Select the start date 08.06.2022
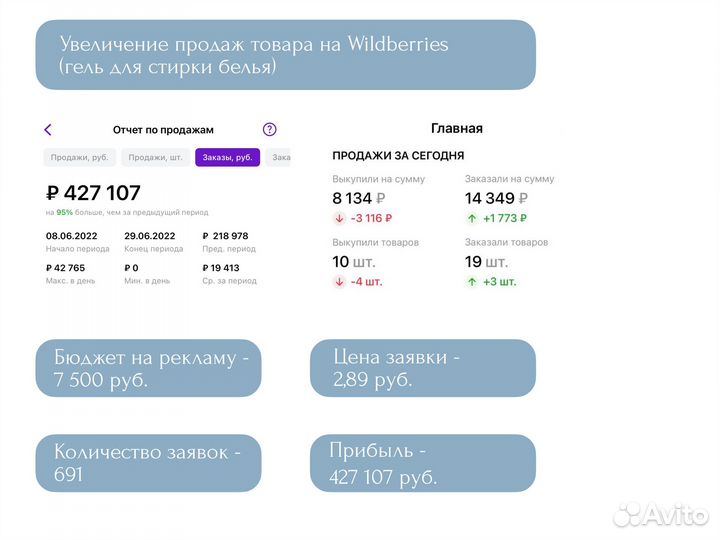 pyautogui.click(x=72, y=236)
